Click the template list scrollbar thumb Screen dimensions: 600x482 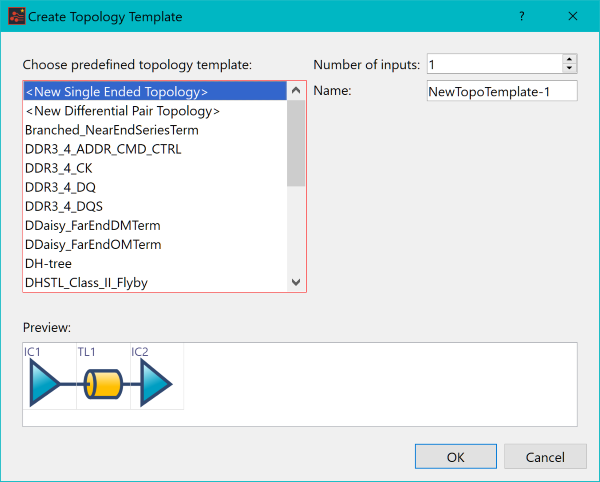(x=296, y=143)
